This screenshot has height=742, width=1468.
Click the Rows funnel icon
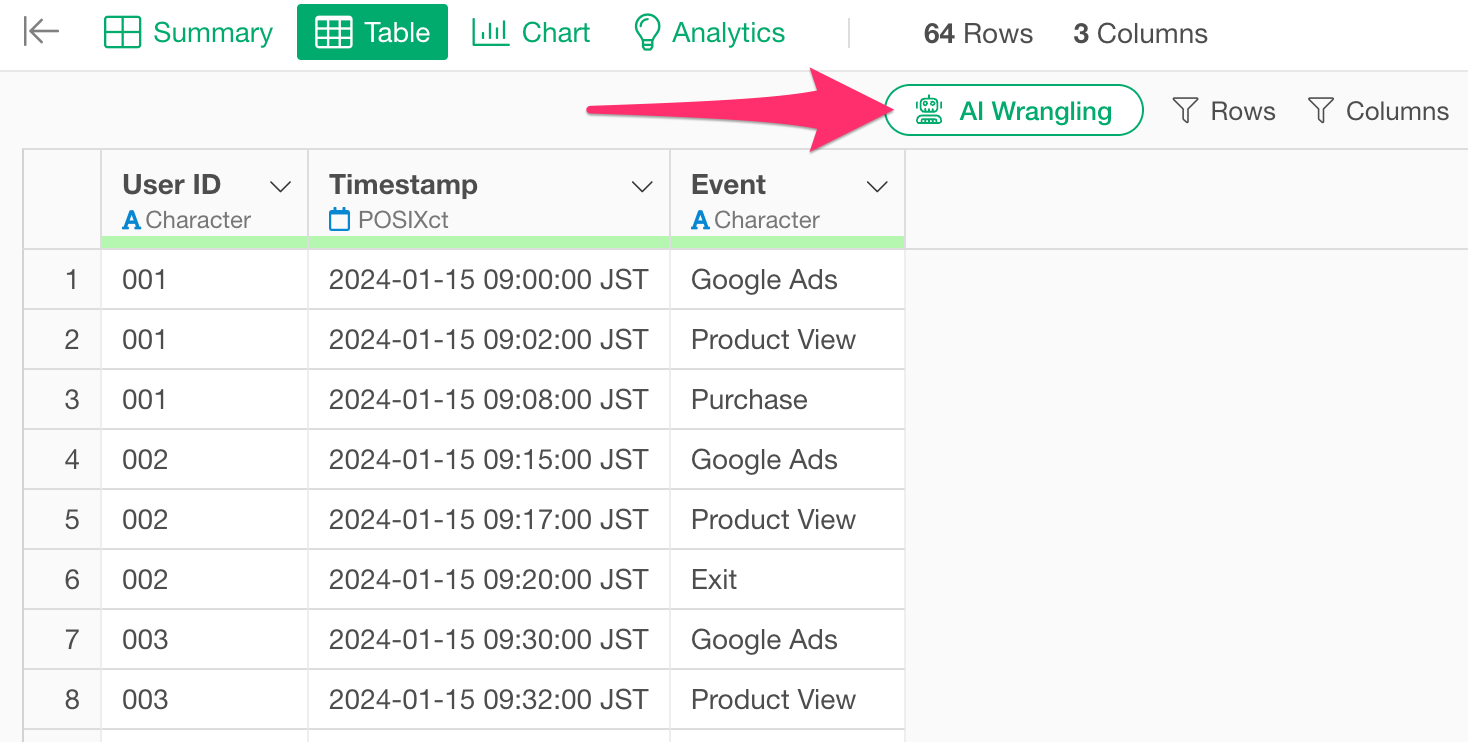point(1185,111)
